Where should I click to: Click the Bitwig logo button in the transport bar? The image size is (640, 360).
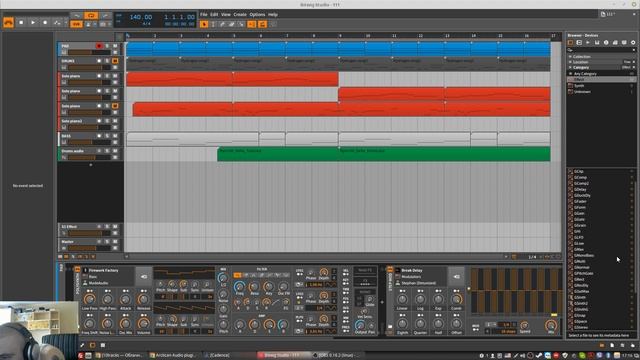(9, 22)
